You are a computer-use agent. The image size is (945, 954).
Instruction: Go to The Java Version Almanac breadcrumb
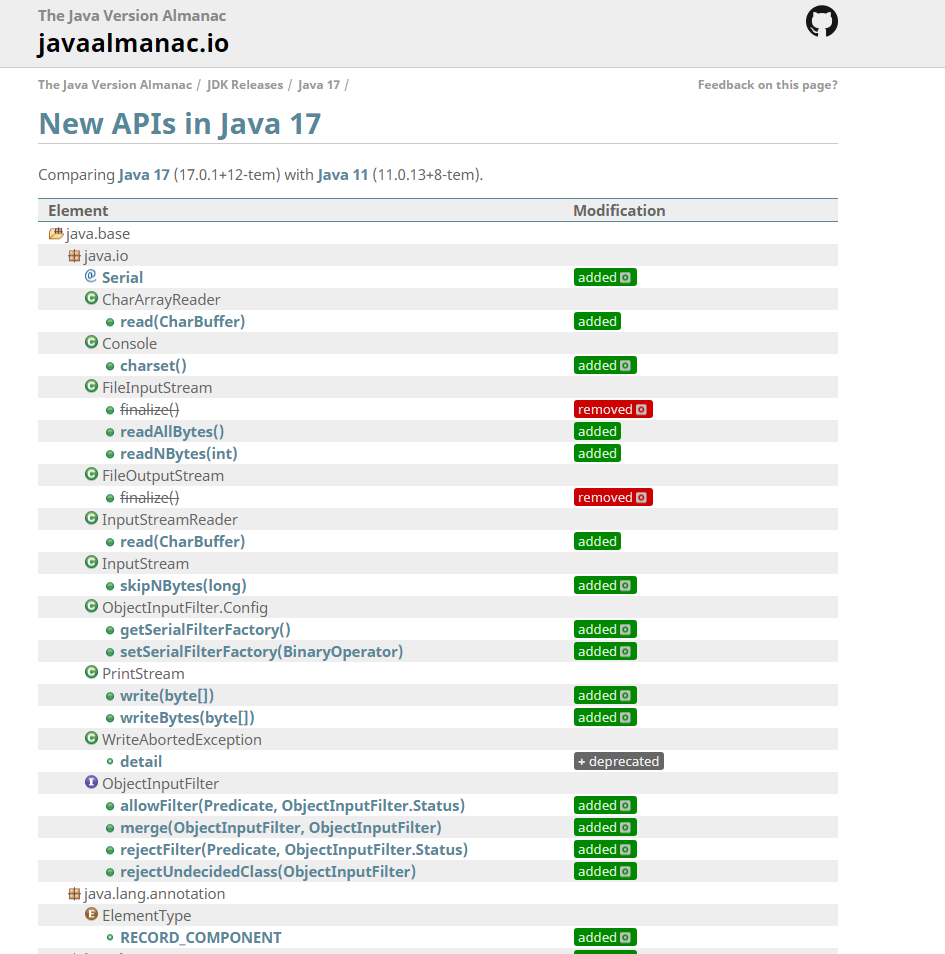[x=115, y=85]
